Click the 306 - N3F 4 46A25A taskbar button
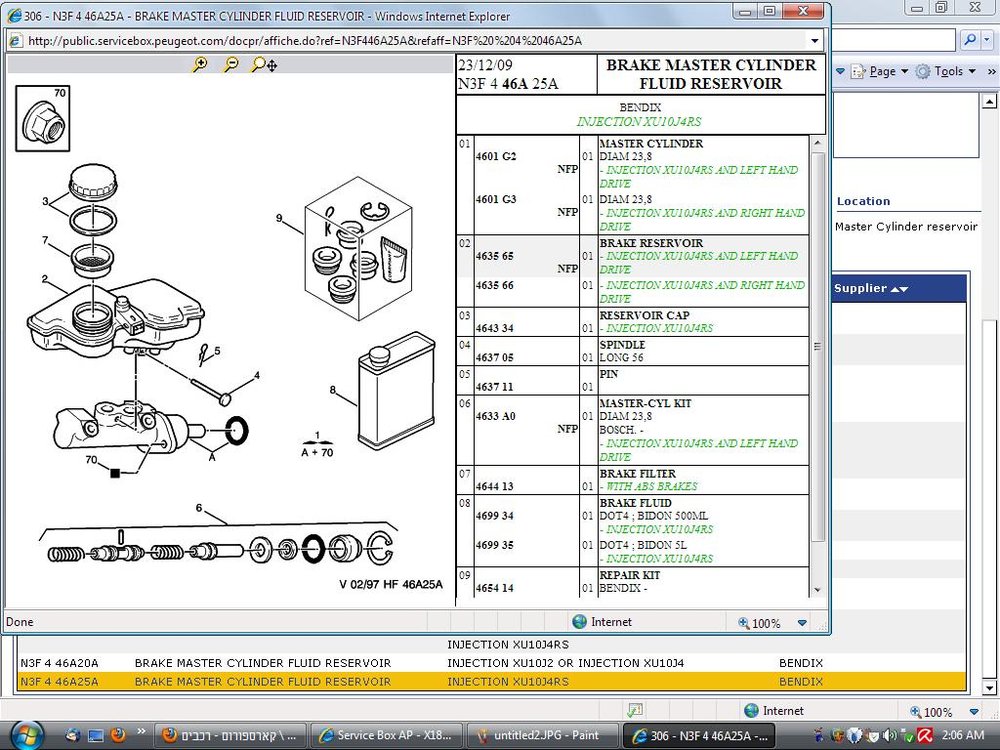Viewport: 1000px width, 750px height. click(700, 735)
